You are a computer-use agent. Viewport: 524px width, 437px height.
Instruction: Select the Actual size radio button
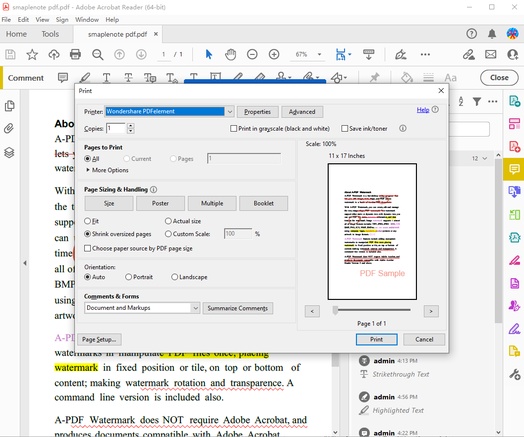click(168, 221)
